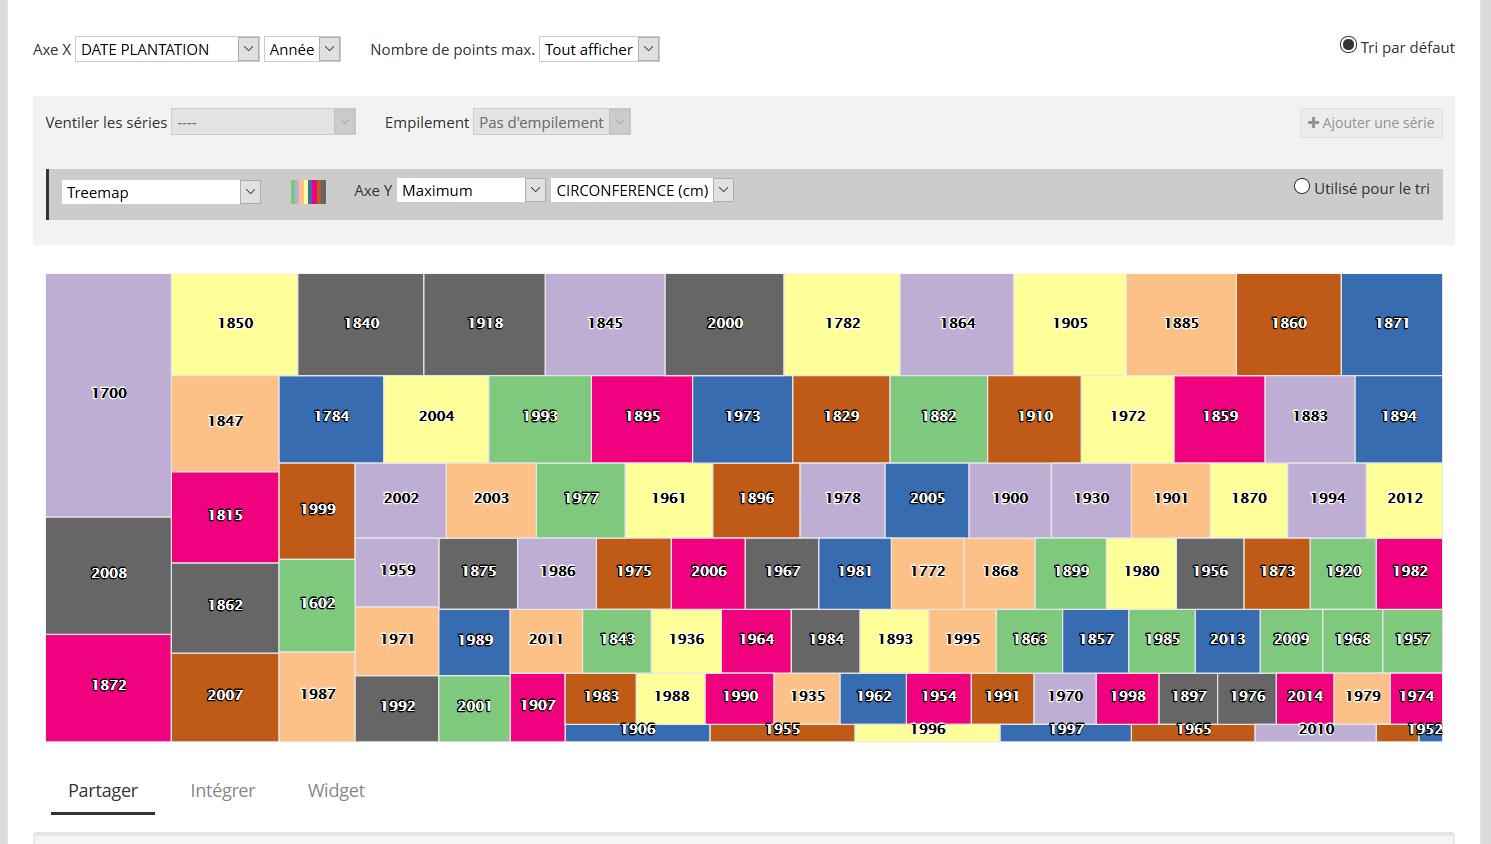Select the 2008 treemap tile
This screenshot has width=1491, height=844.
tap(108, 574)
